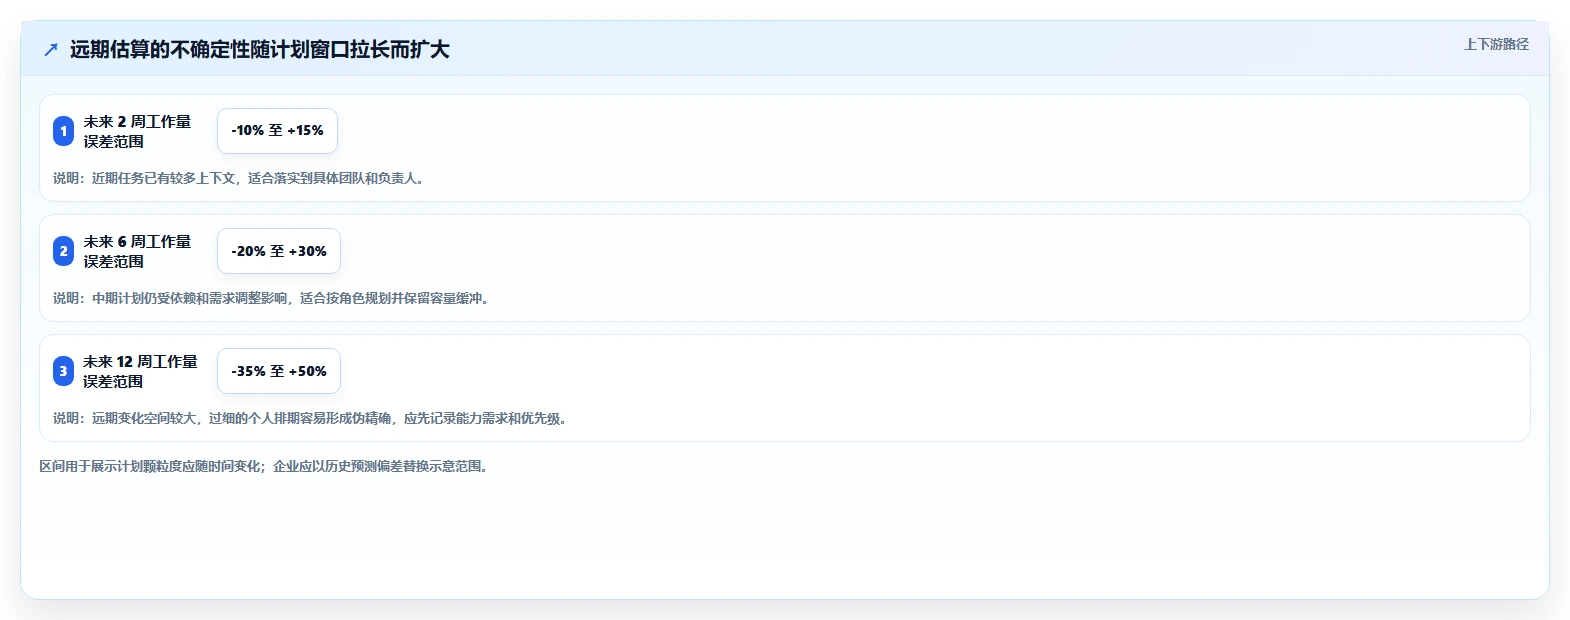The width and height of the screenshot is (1570, 620).
Task: Select the label 未来 6 周工作量 误差范围
Action: pos(137,251)
